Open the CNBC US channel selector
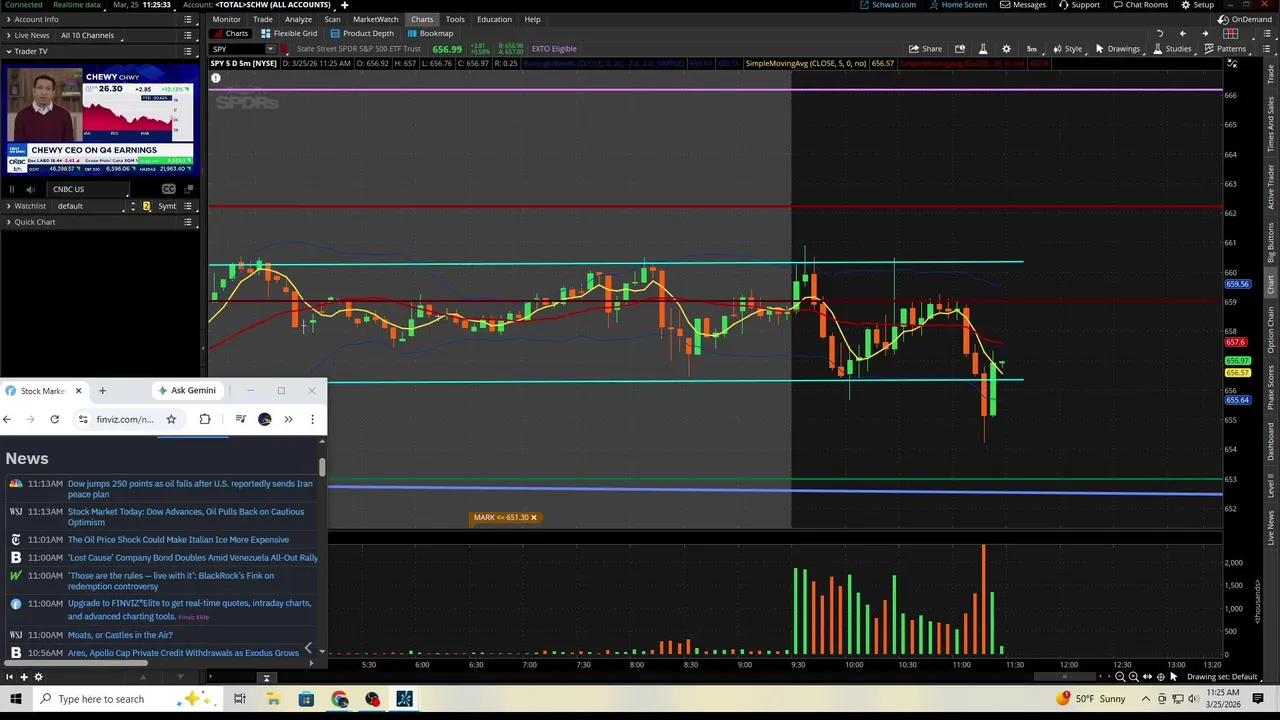This screenshot has width=1280, height=720. pyautogui.click(x=89, y=189)
